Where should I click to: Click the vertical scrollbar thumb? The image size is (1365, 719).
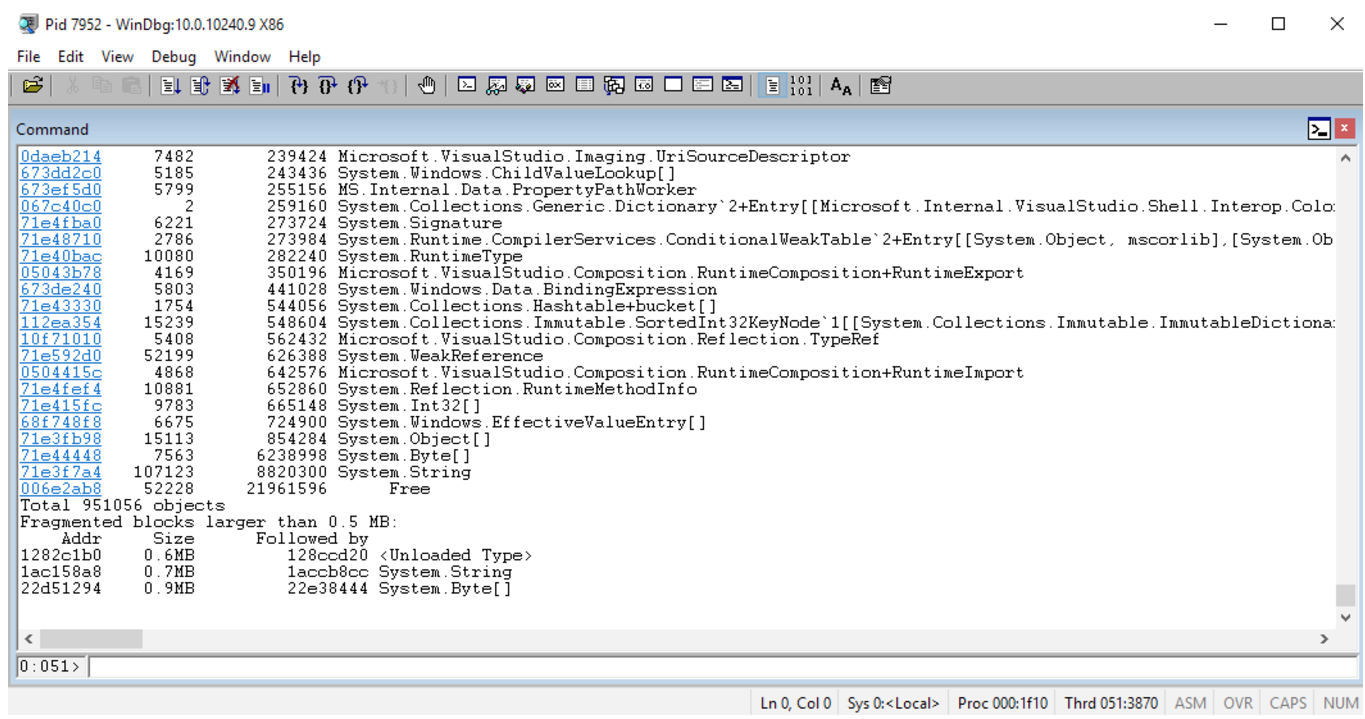(1345, 594)
